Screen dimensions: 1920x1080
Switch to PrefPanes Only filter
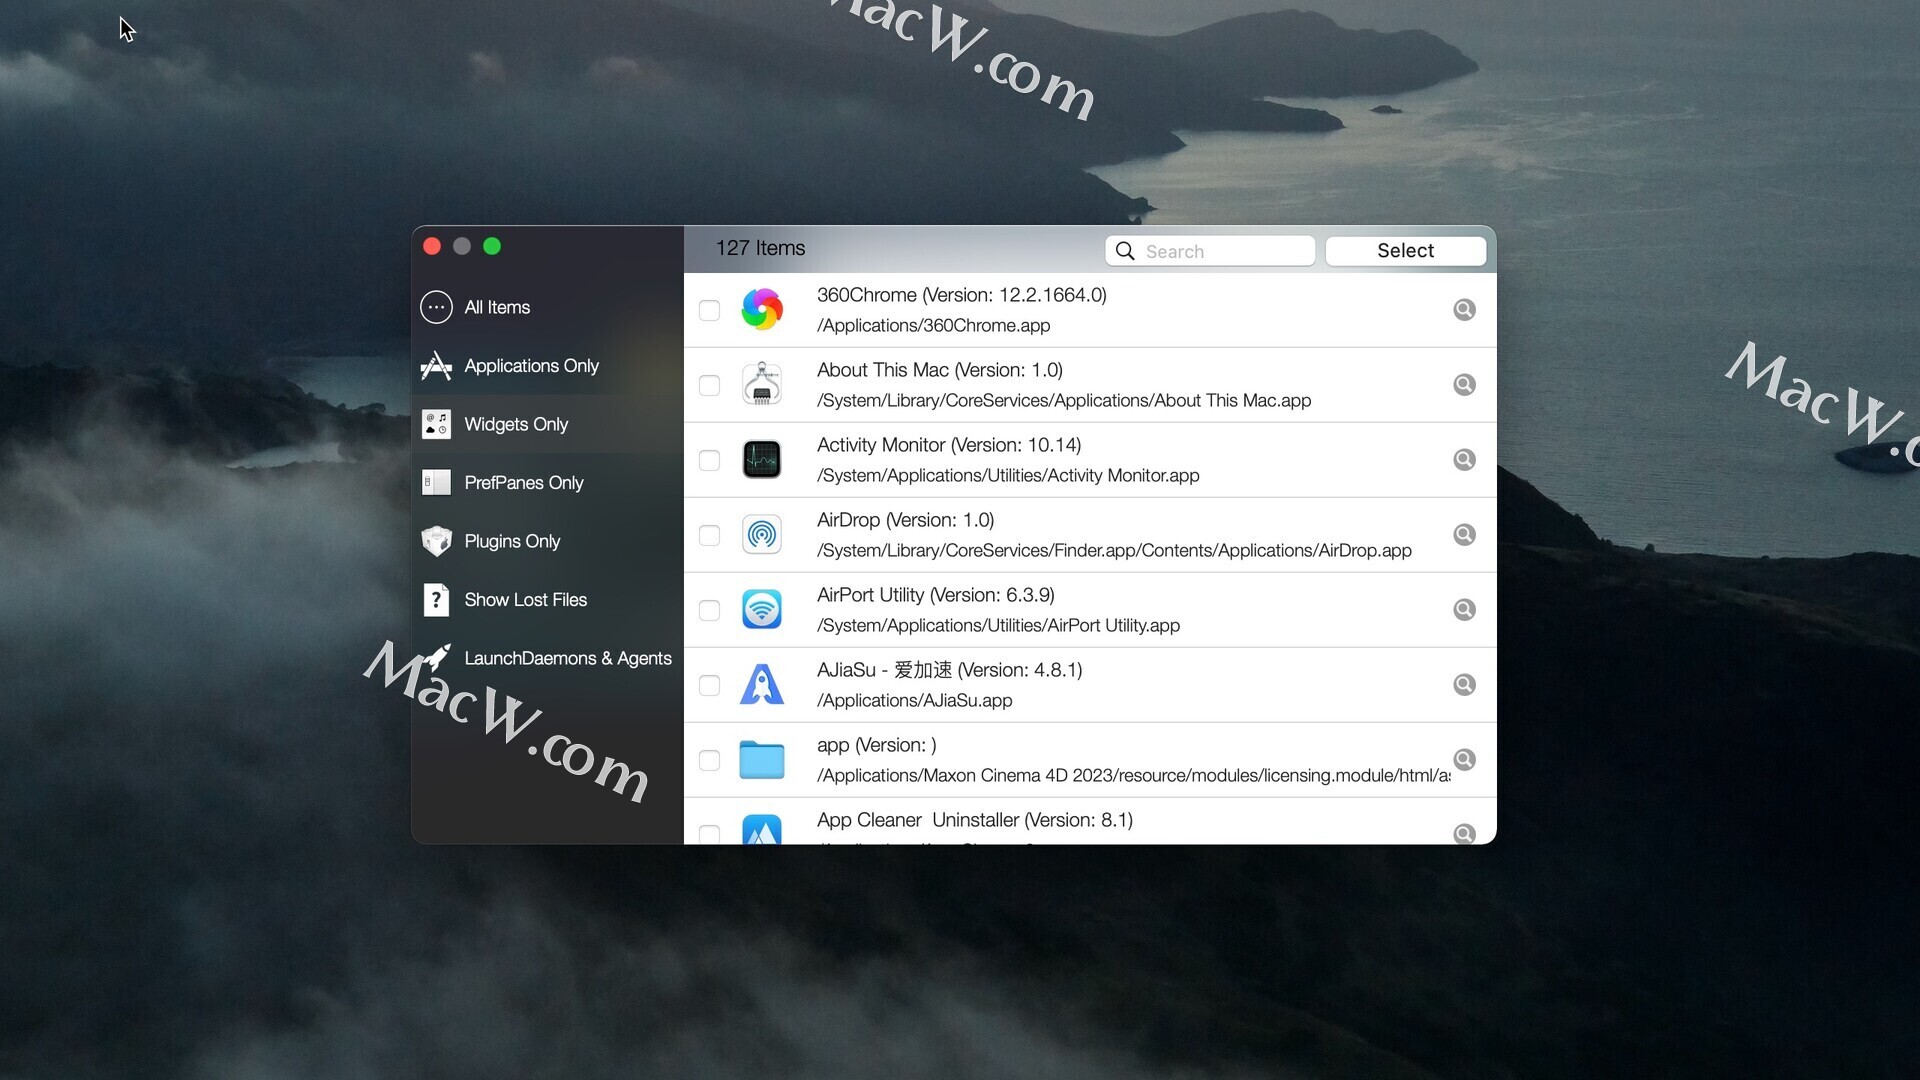tap(547, 483)
